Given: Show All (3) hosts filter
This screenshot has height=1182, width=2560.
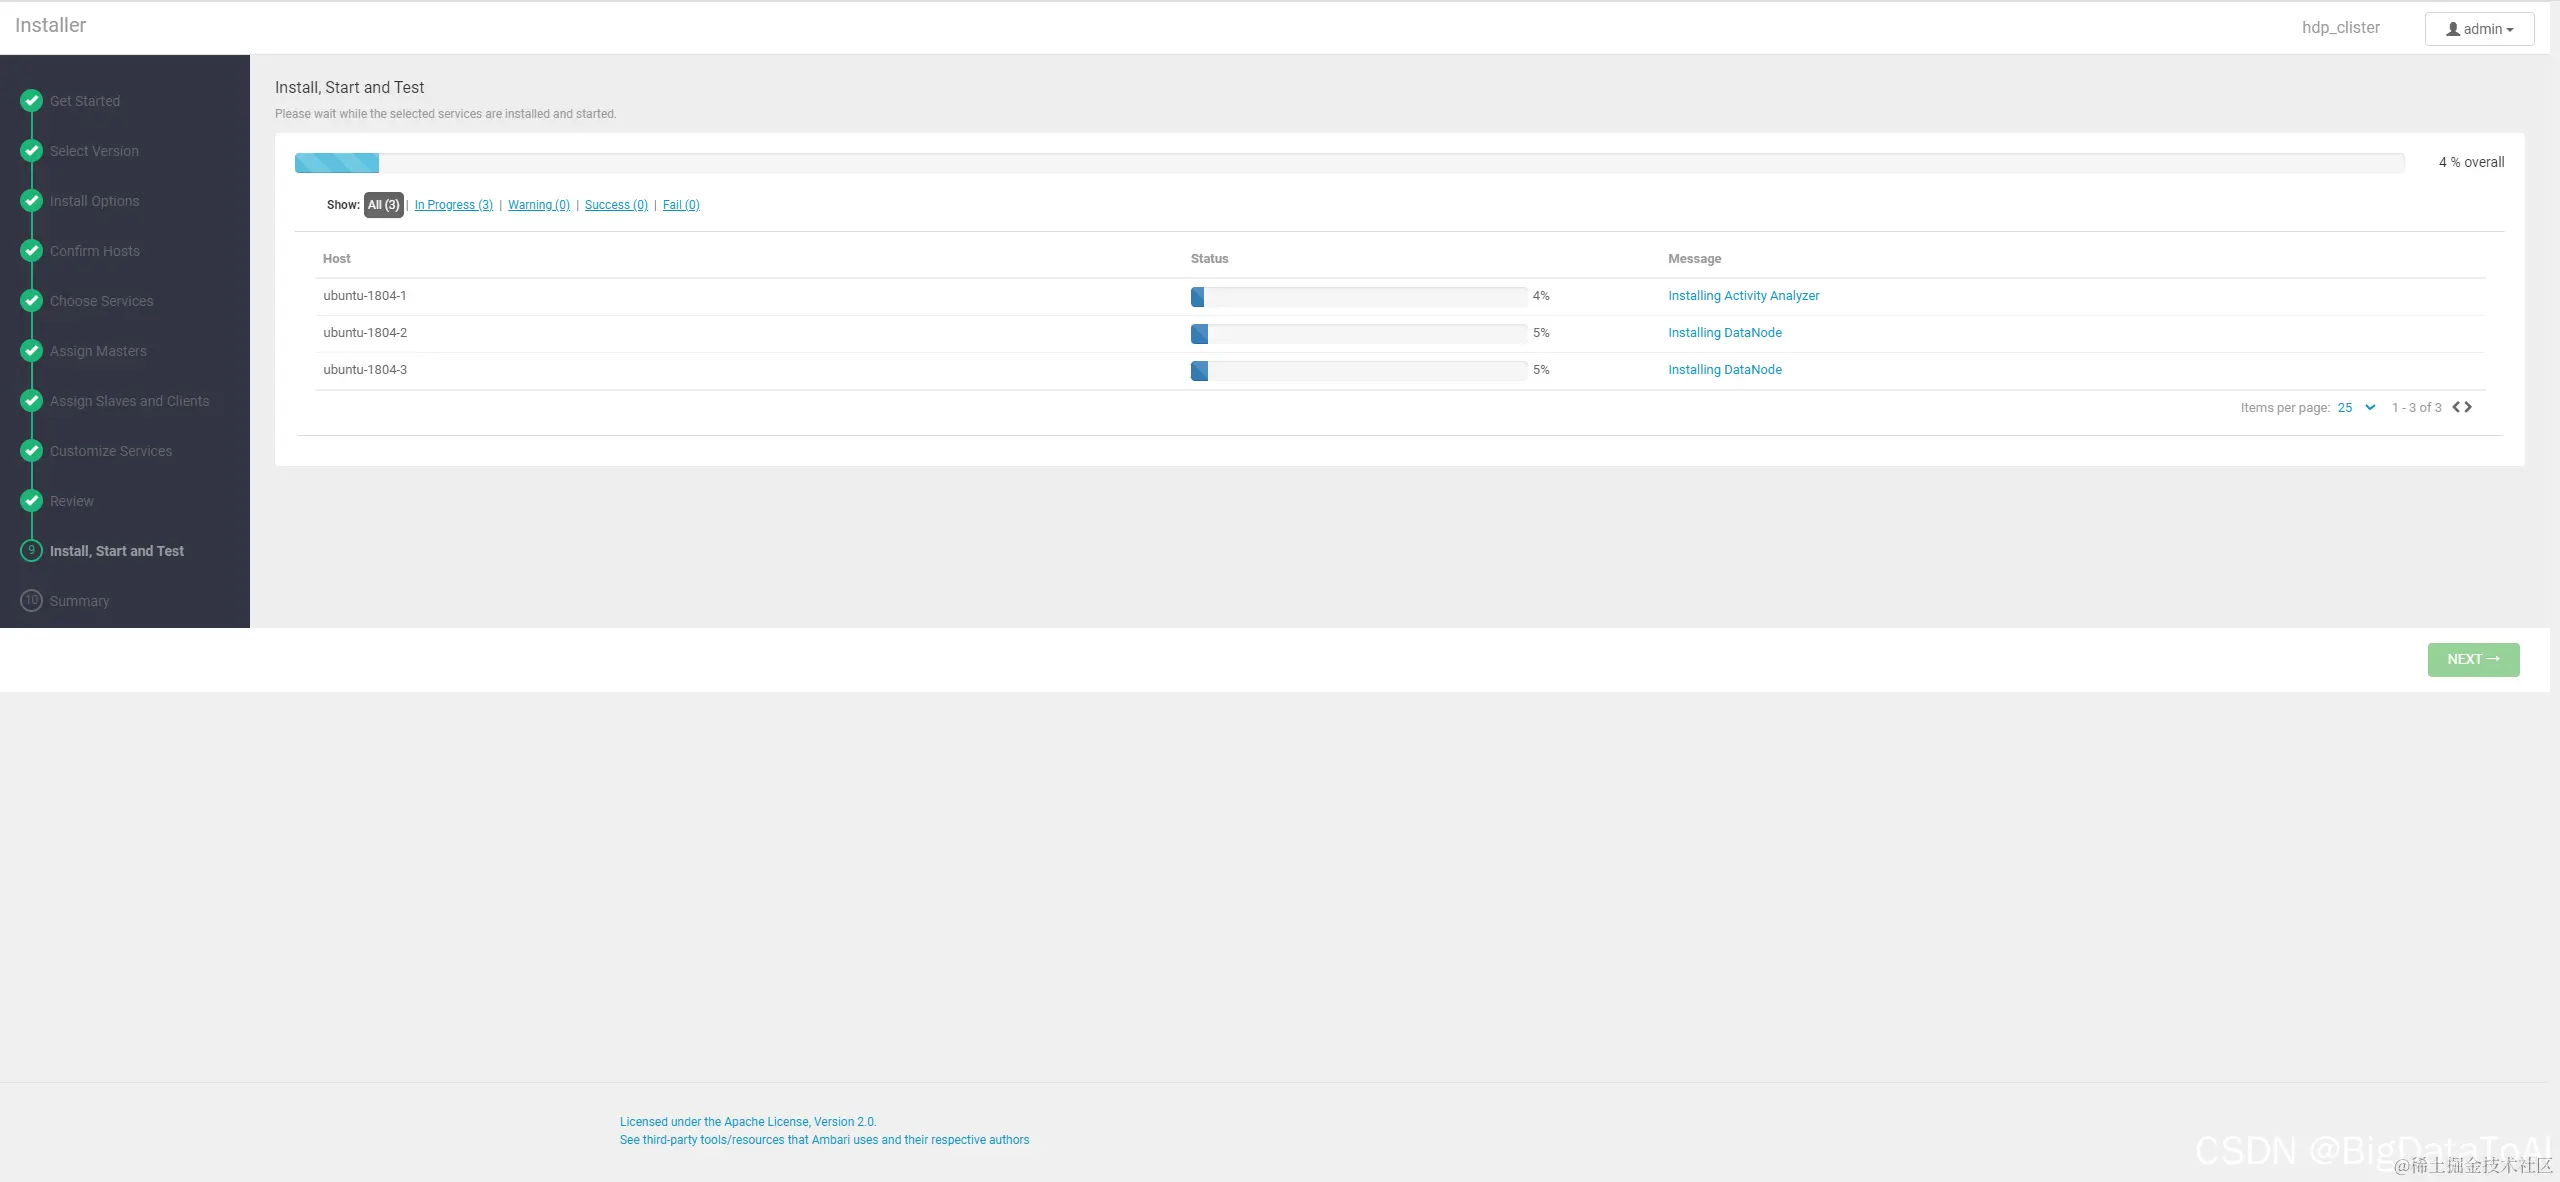Looking at the screenshot, I should [383, 205].
